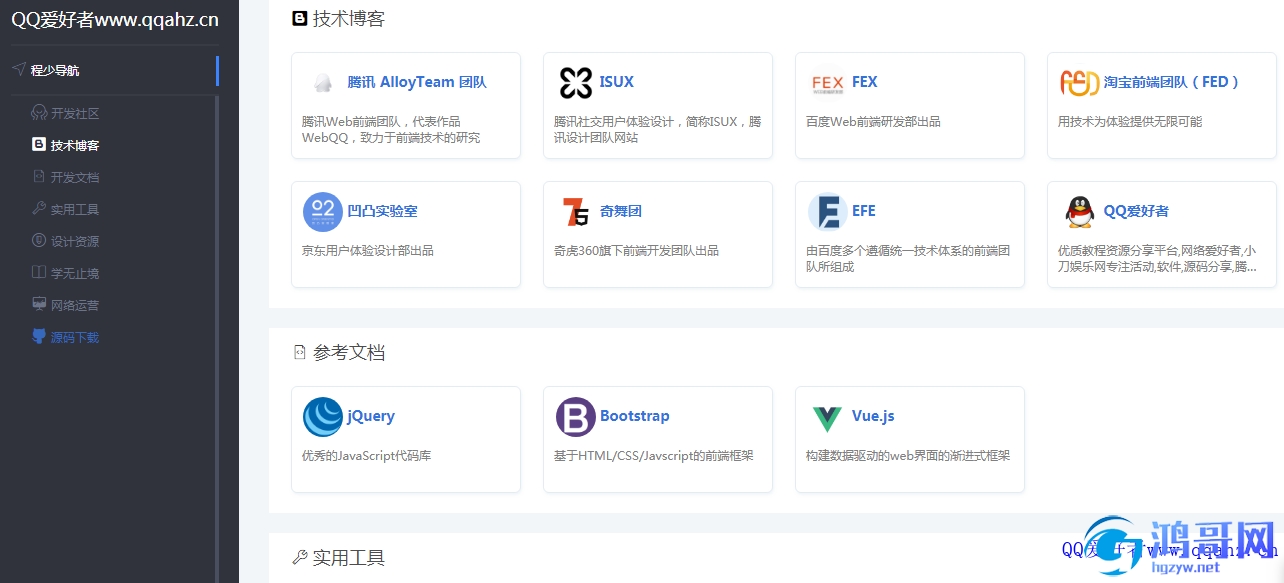Open the ISUX title link
1284x583 pixels.
pos(617,82)
